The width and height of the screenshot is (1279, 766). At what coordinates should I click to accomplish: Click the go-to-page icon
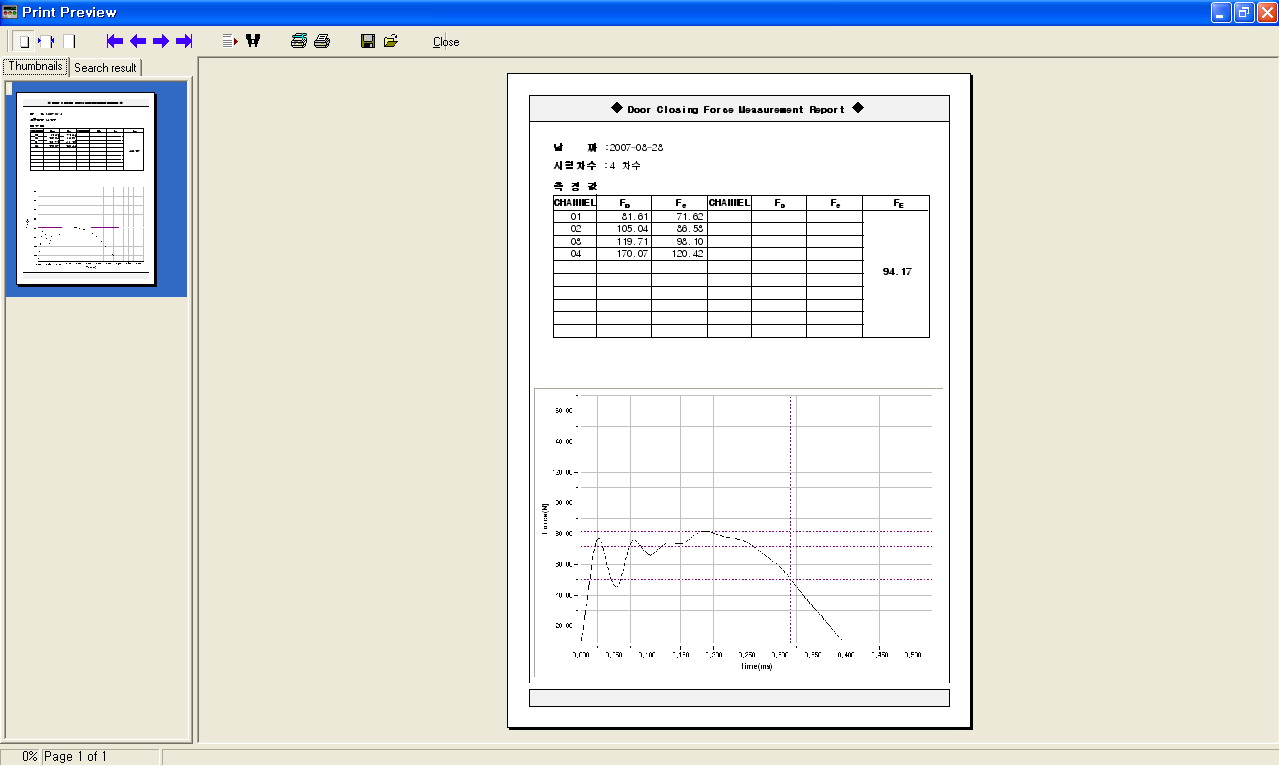coord(229,41)
